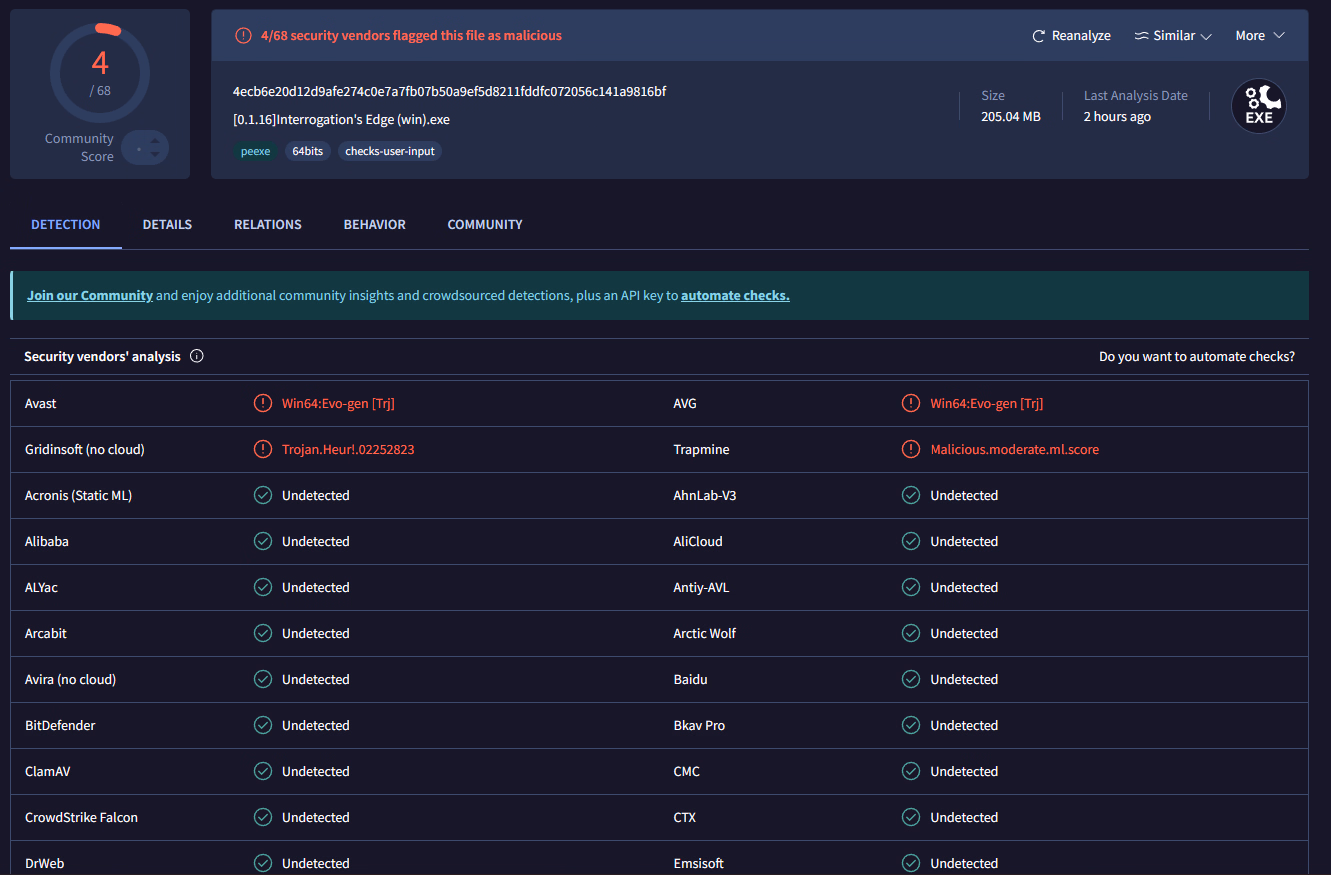
Task: Click the 'automate checks.' link in banner
Action: [x=735, y=296]
